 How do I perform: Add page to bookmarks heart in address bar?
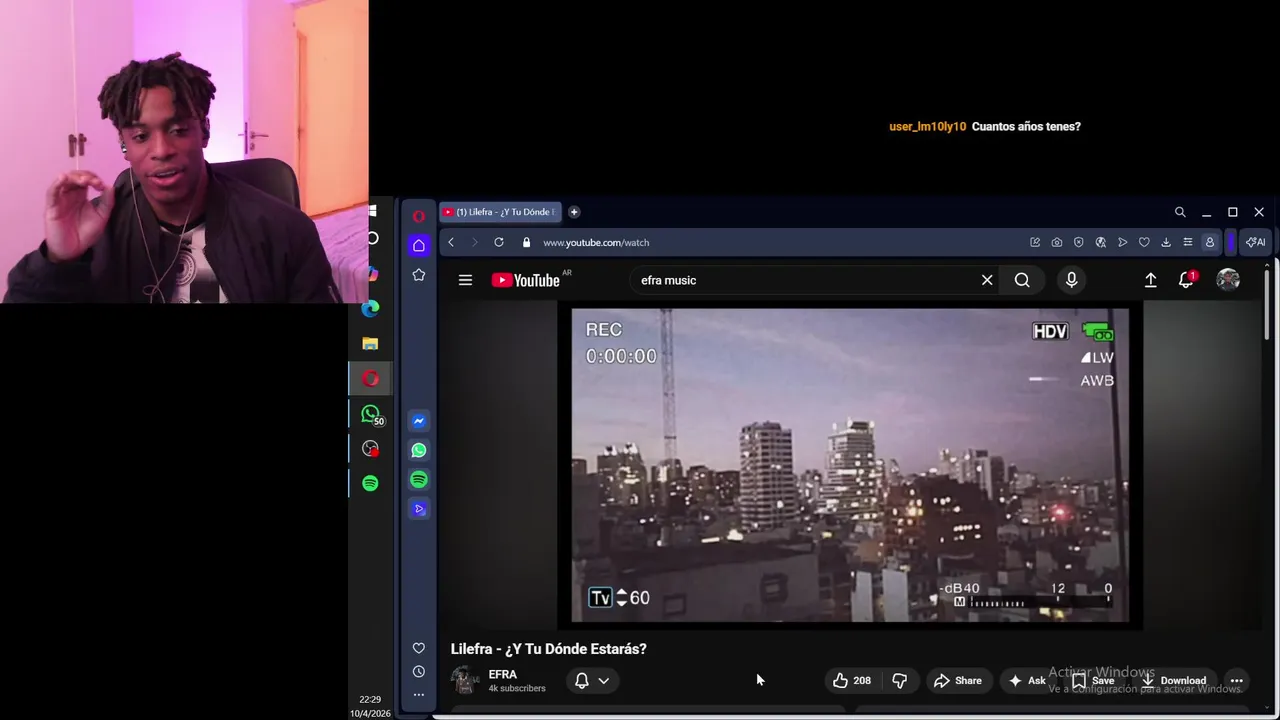point(1144,242)
